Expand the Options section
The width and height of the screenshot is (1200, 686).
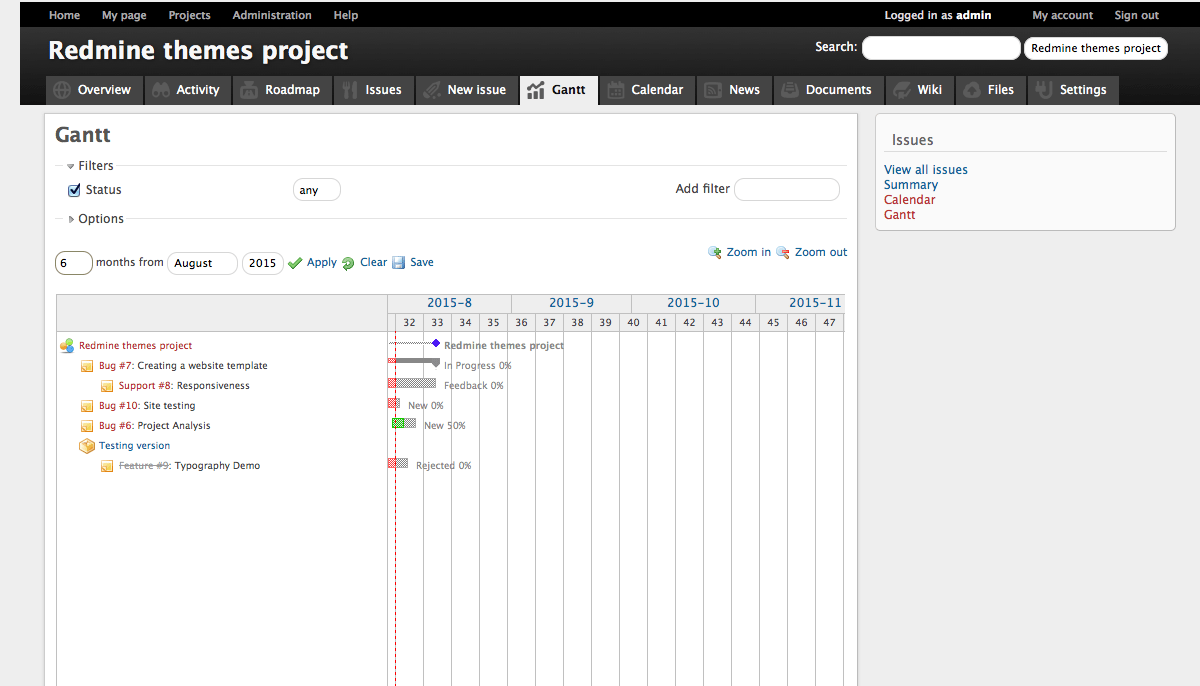tap(95, 219)
